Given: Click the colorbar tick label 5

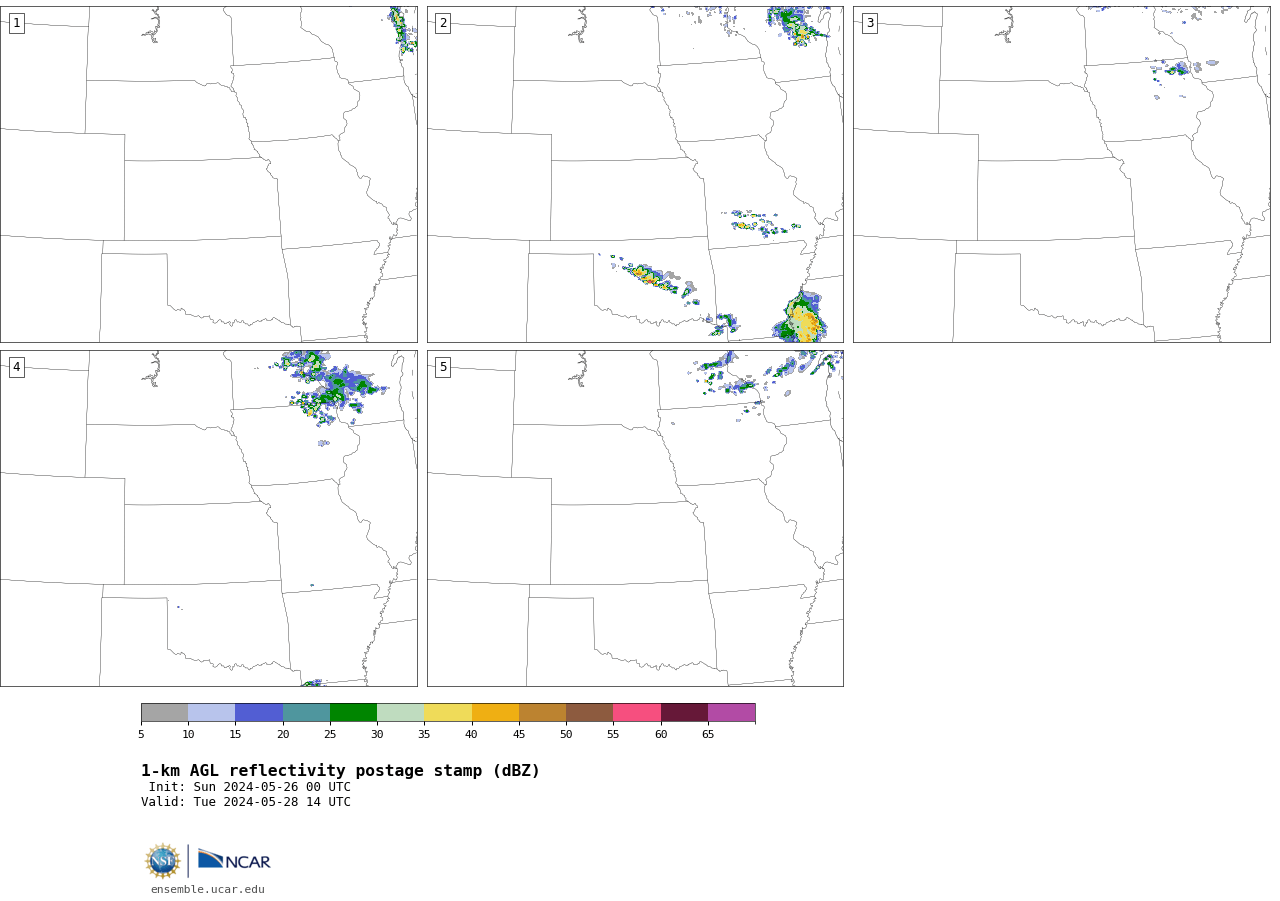Looking at the screenshot, I should [141, 735].
